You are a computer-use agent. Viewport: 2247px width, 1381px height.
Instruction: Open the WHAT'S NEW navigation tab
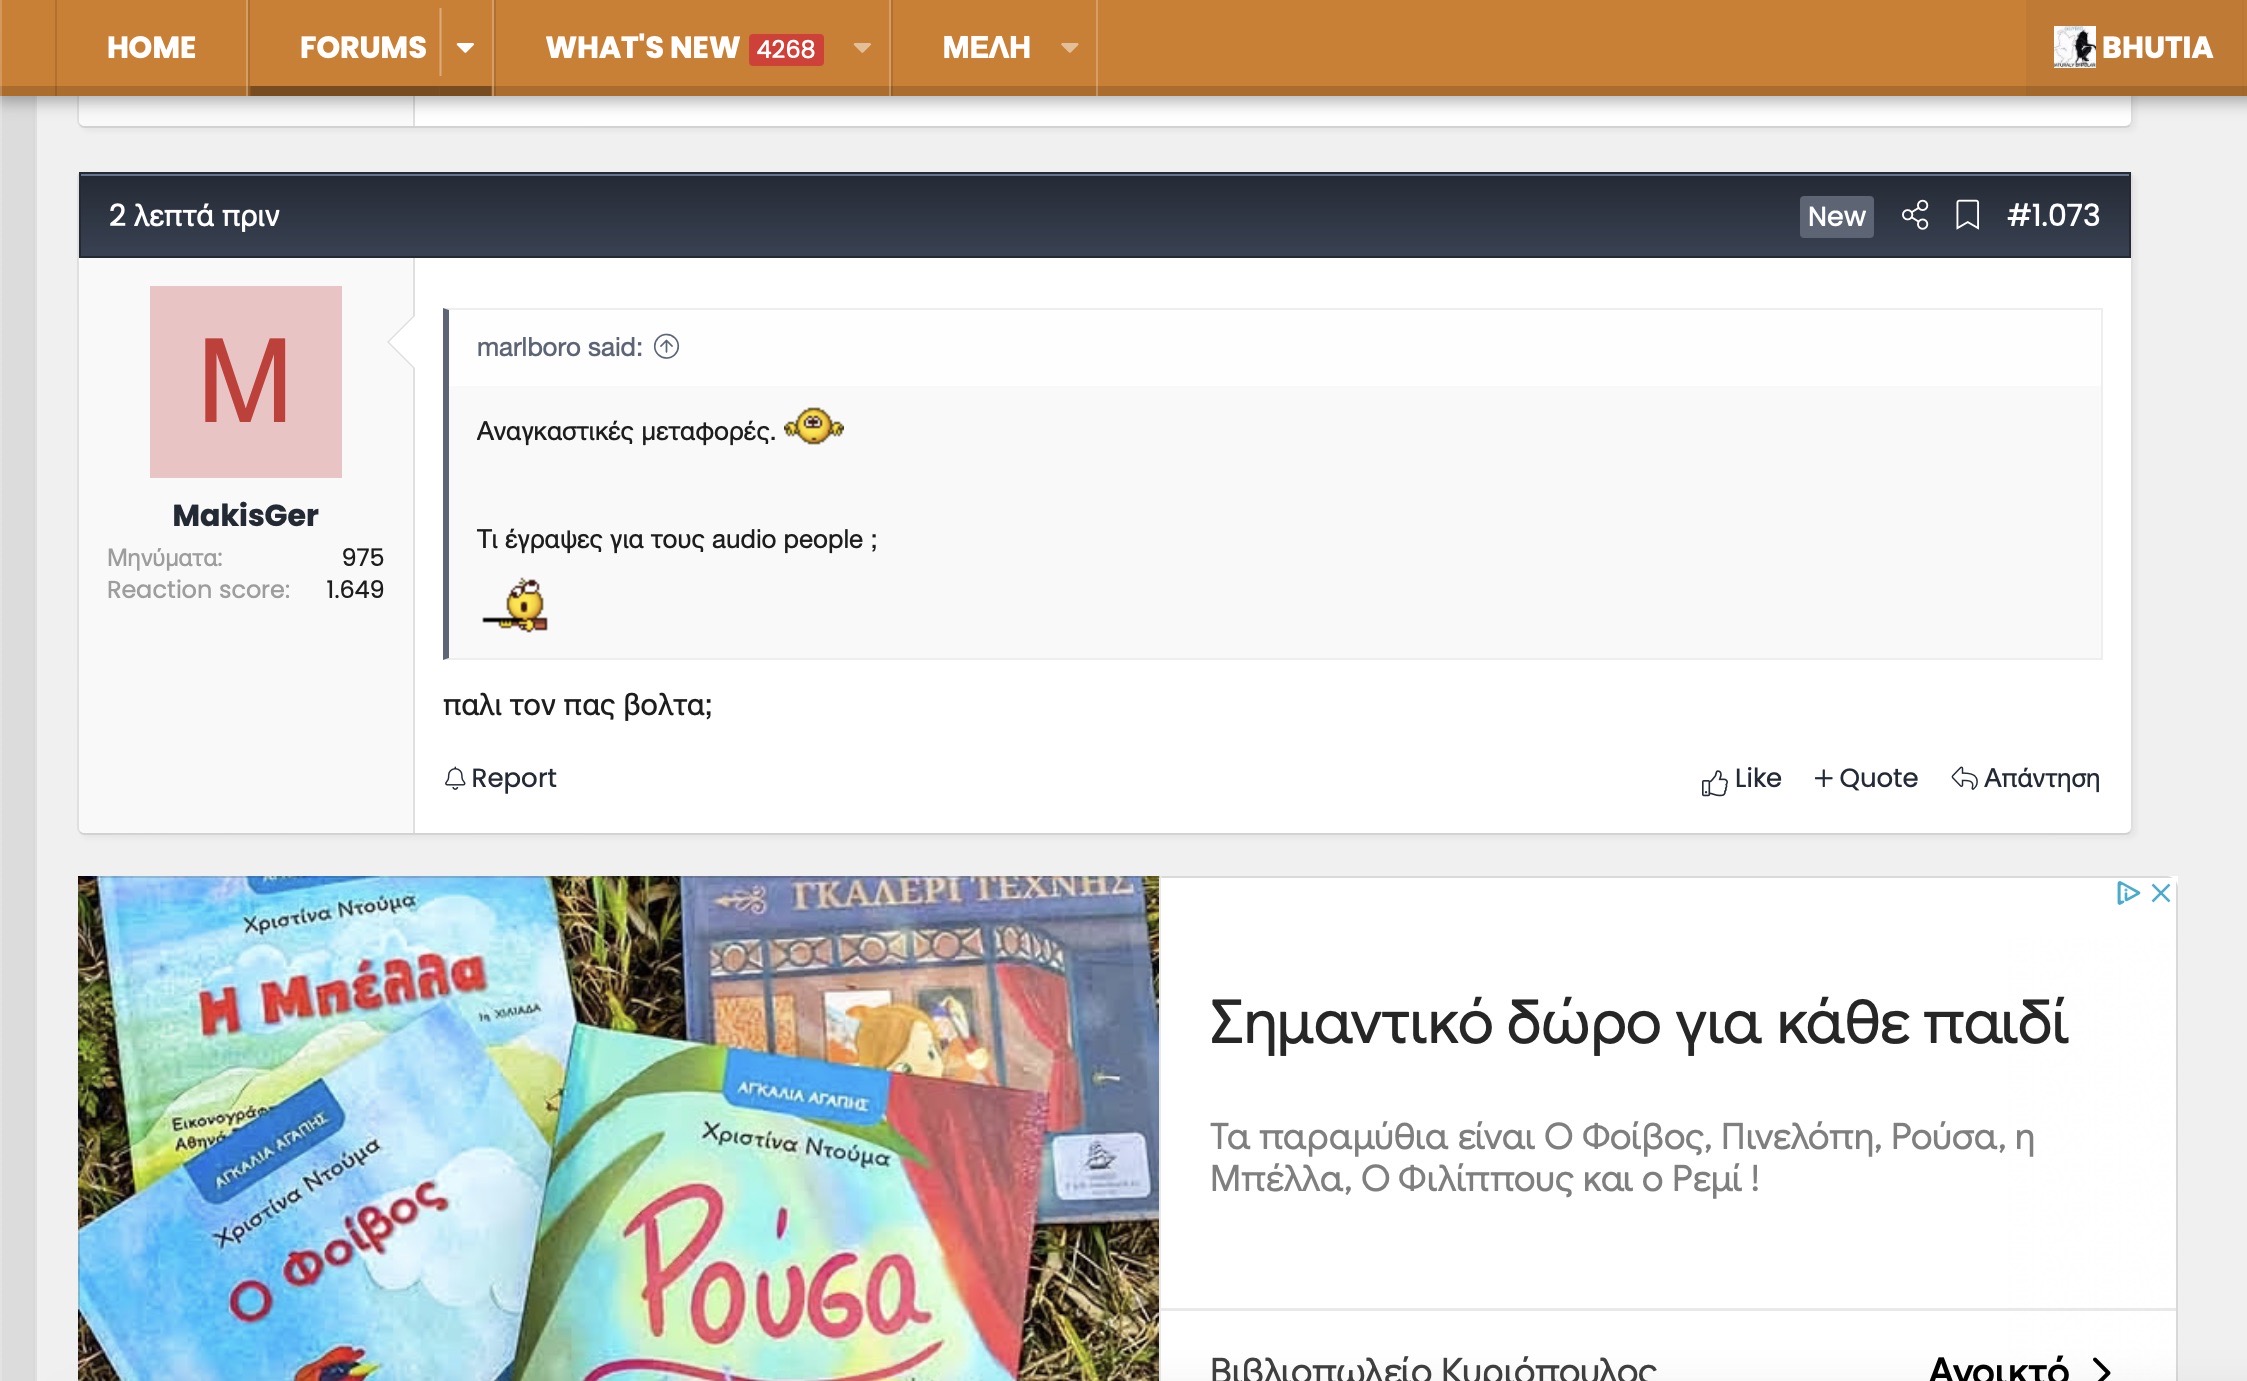point(643,47)
